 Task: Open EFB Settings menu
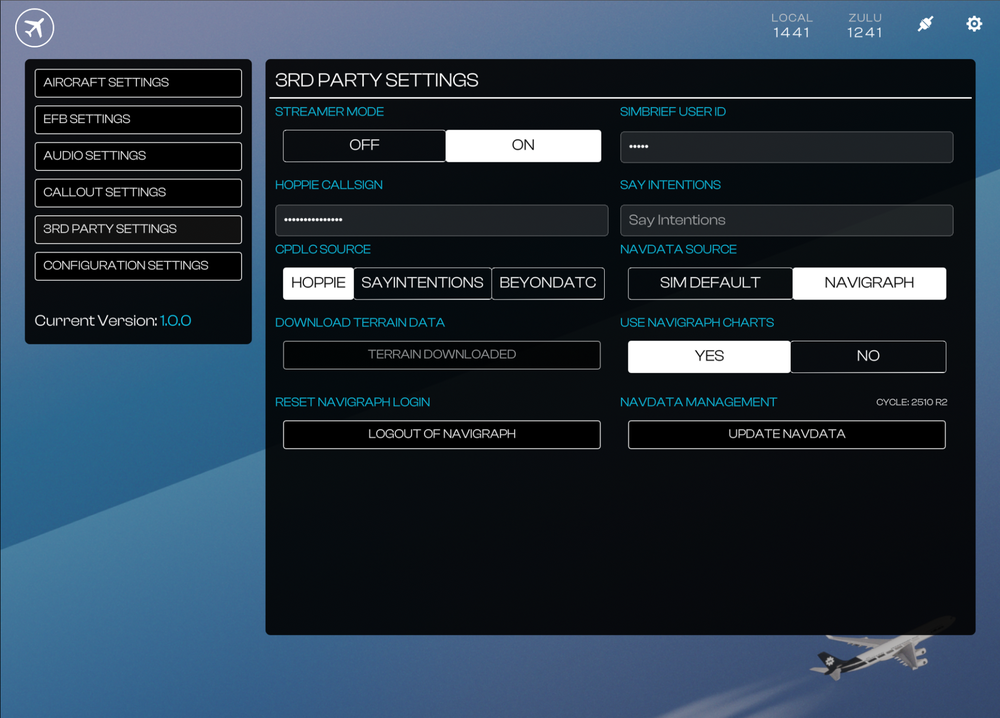138,119
